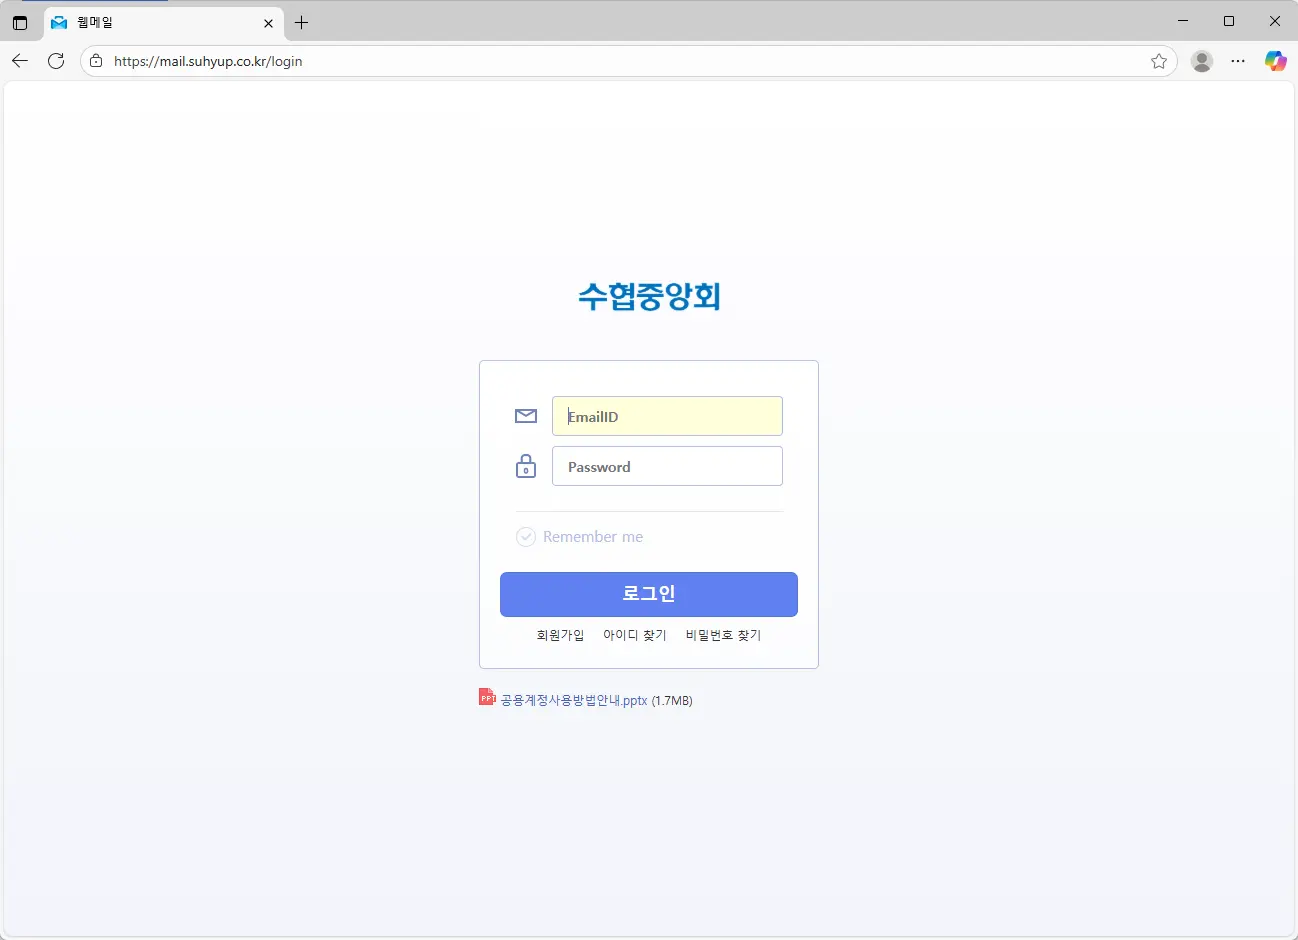
Task: Click the 아이디 찾기 link
Action: 634,634
